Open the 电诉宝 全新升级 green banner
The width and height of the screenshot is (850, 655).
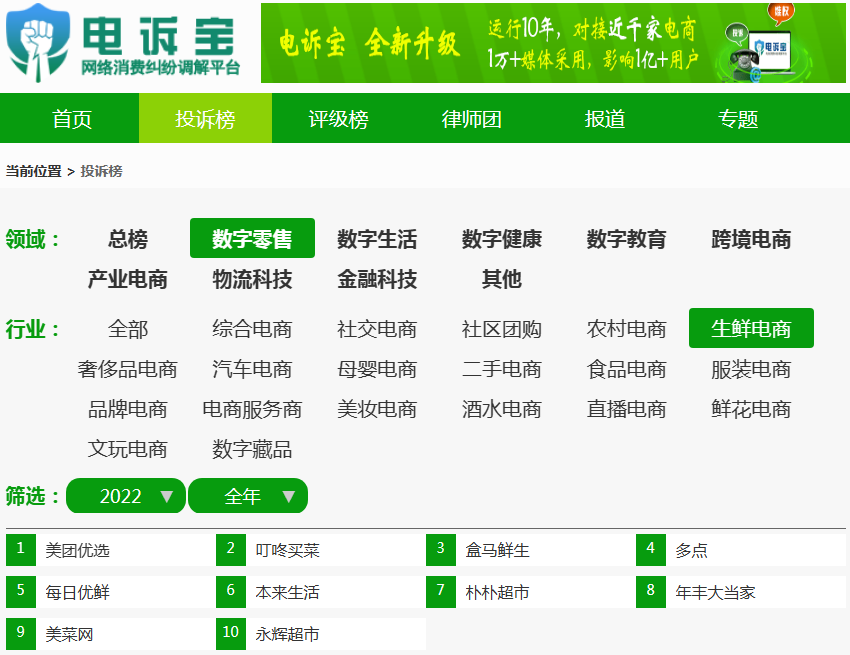coord(553,43)
